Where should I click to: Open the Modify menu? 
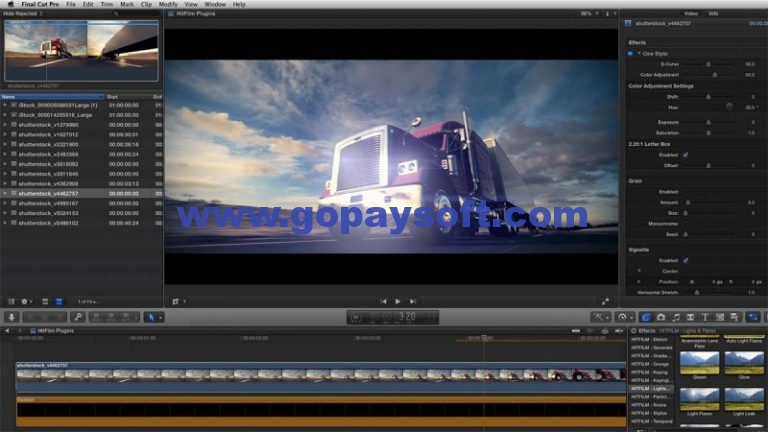click(168, 4)
